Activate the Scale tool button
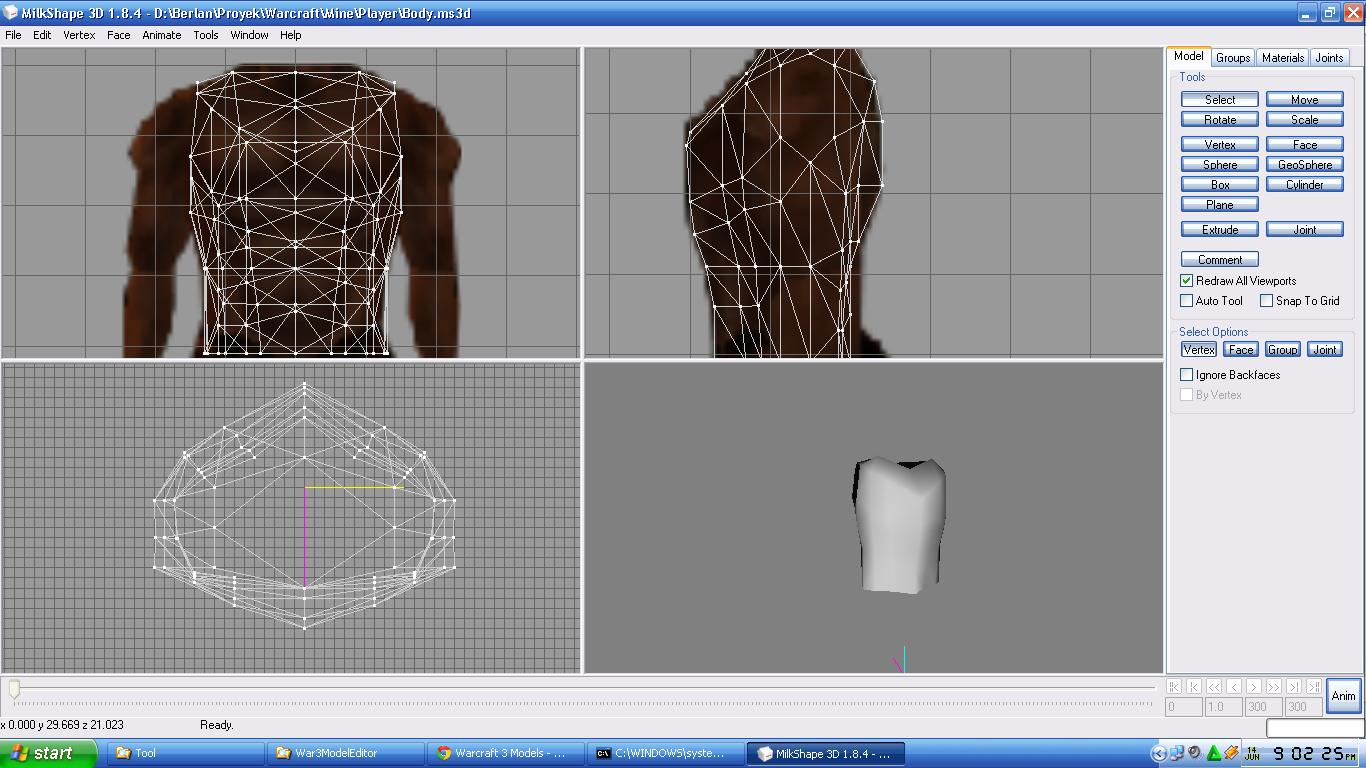The width and height of the screenshot is (1366, 768). coord(1305,120)
